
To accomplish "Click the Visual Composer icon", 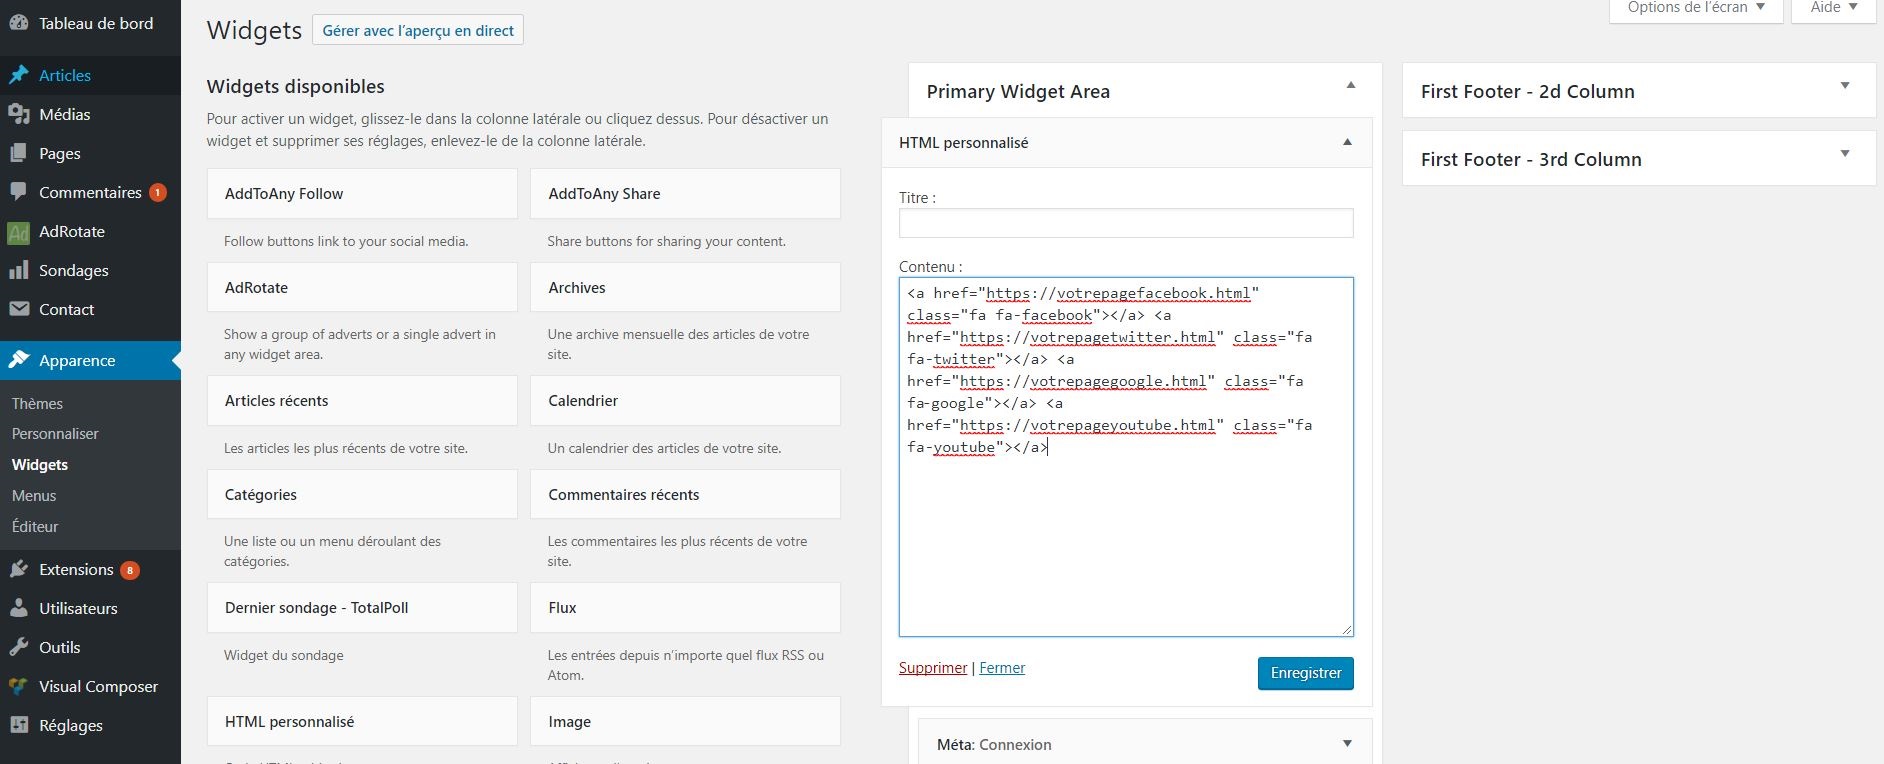I will point(19,687).
